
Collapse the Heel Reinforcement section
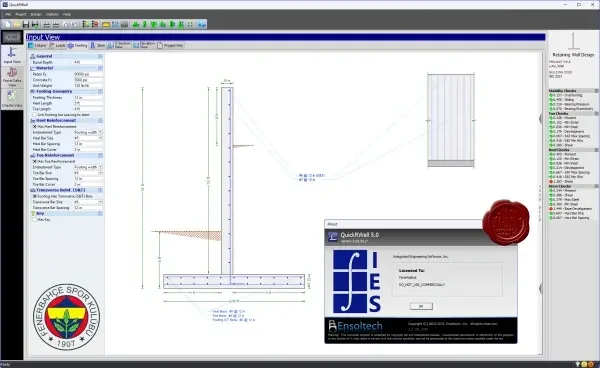(x=100, y=120)
